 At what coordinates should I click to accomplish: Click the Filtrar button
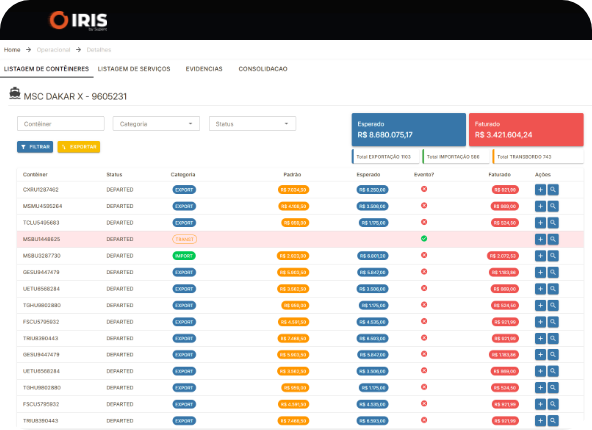(35, 147)
